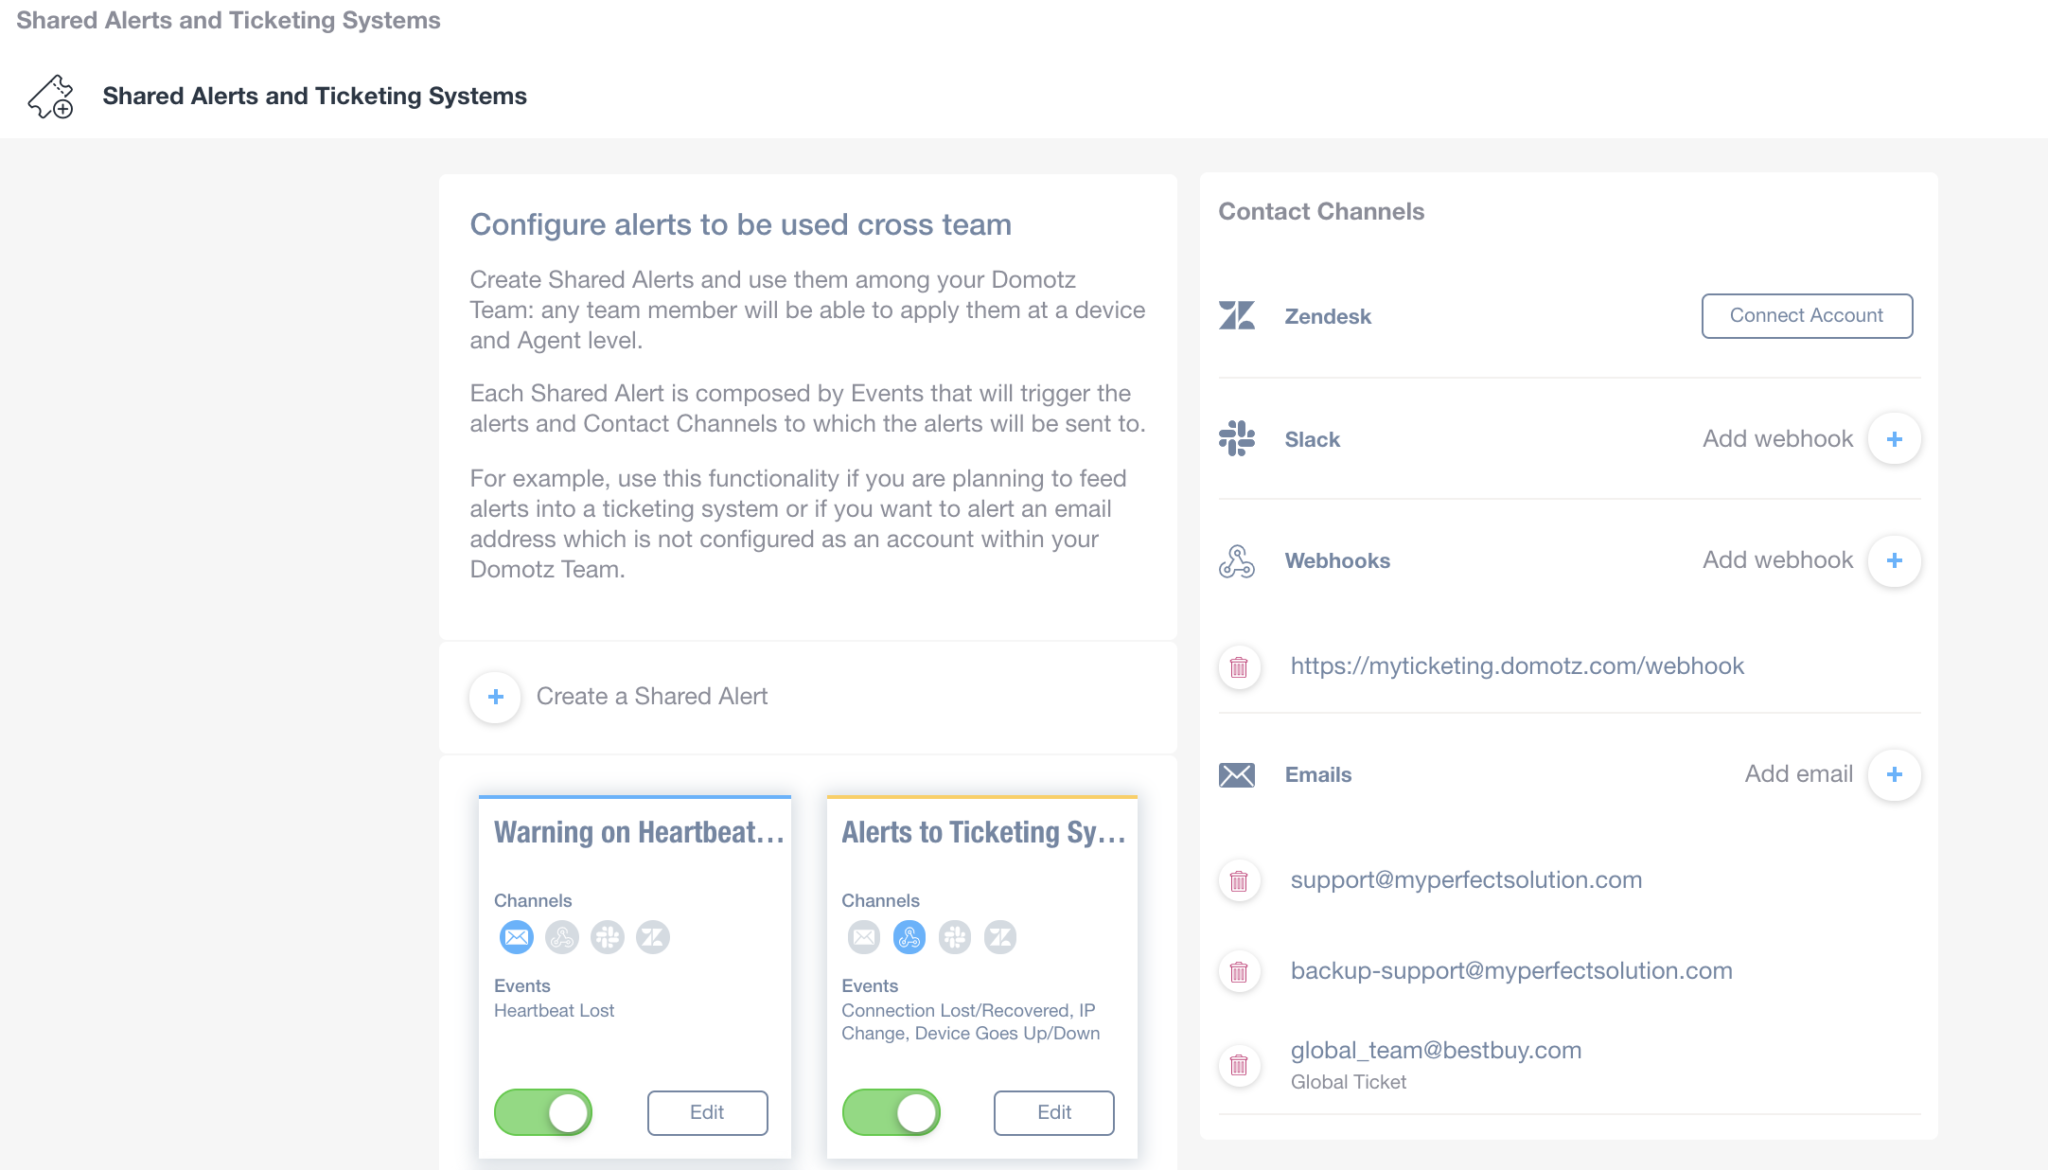Click the Slack logo icon
This screenshot has width=2048, height=1170.
1237,439
